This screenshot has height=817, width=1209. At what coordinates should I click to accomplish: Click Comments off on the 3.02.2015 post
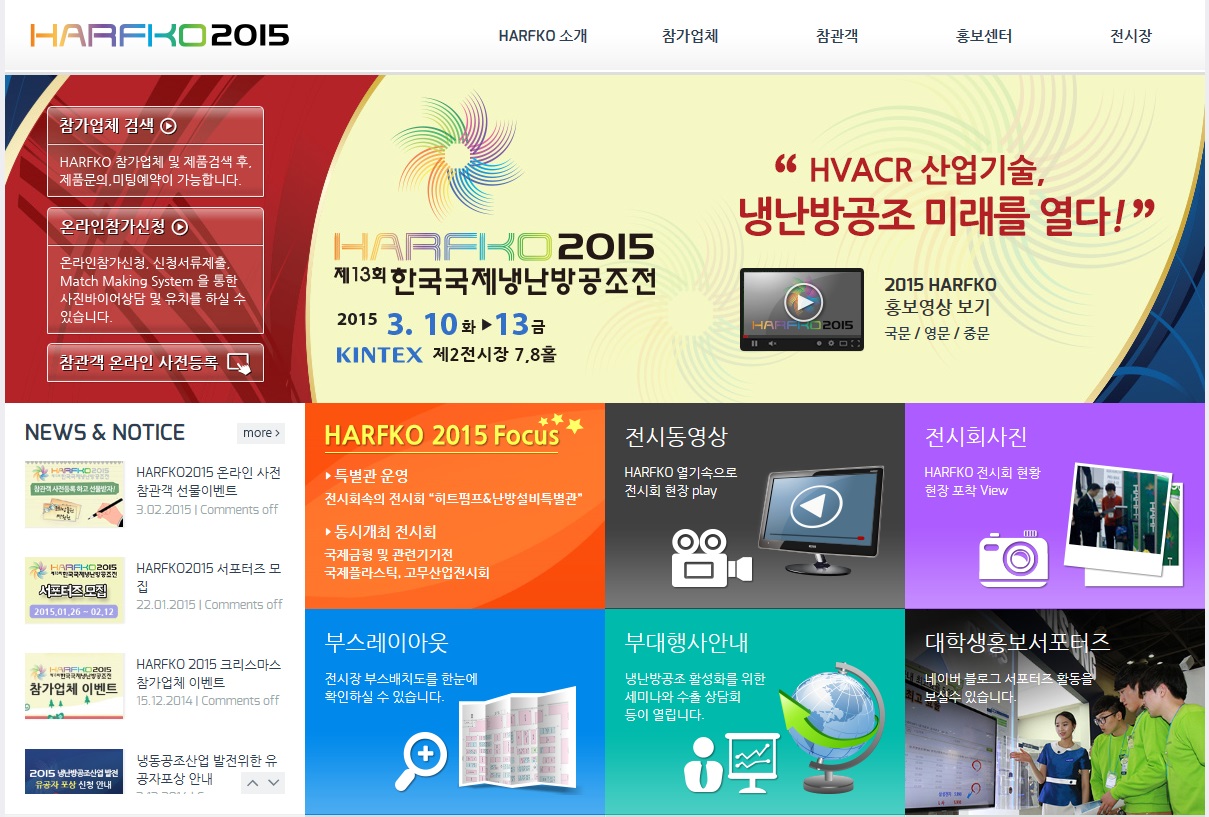tap(241, 509)
